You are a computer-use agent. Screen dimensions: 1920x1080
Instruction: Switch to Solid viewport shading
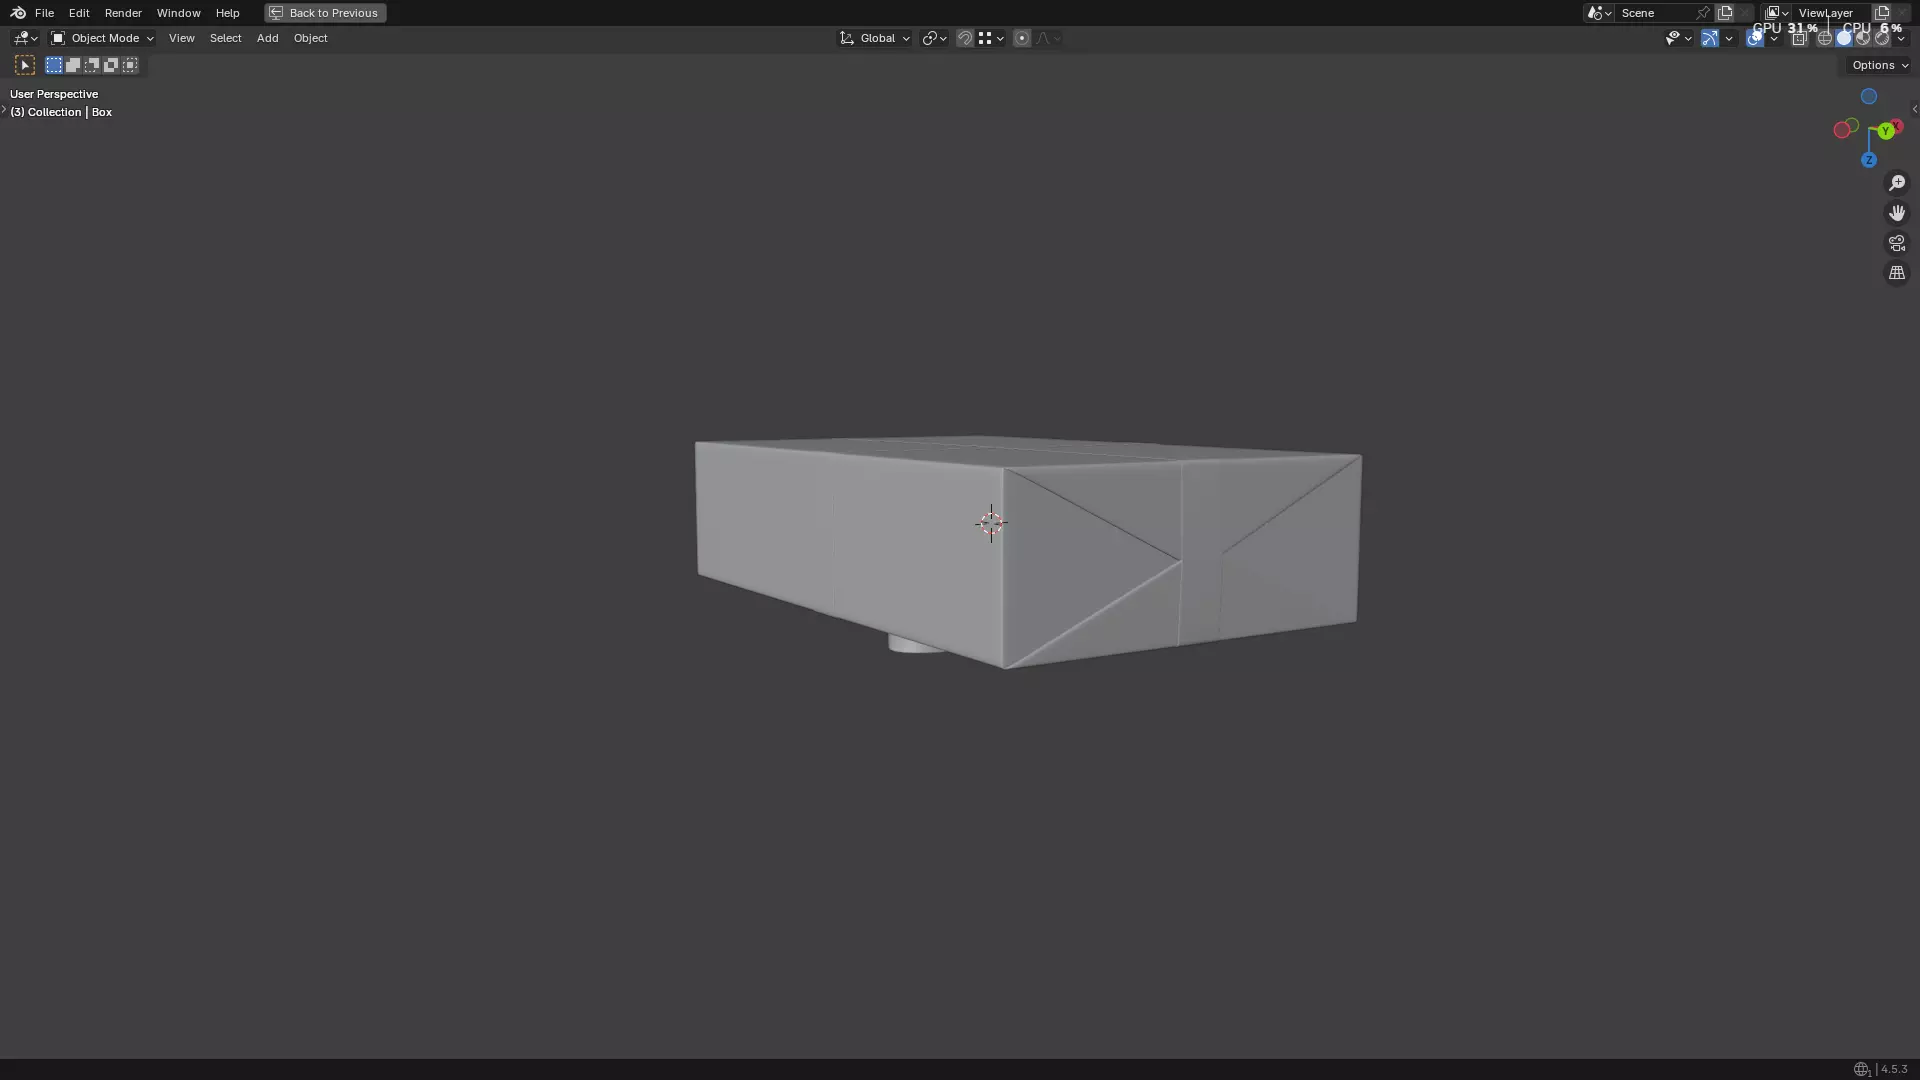click(x=1844, y=38)
